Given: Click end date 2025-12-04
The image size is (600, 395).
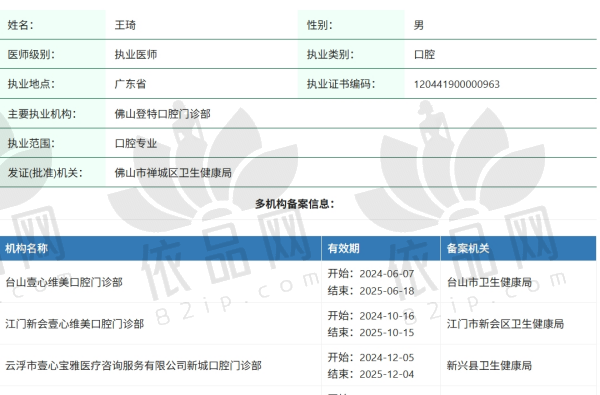Looking at the screenshot, I should pyautogui.click(x=386, y=375).
